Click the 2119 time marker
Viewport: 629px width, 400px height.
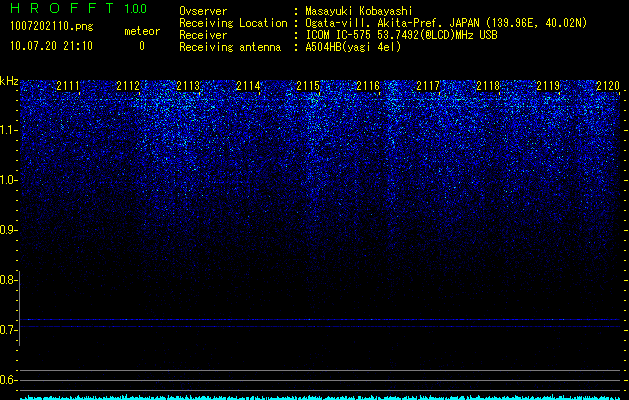pyautogui.click(x=548, y=86)
